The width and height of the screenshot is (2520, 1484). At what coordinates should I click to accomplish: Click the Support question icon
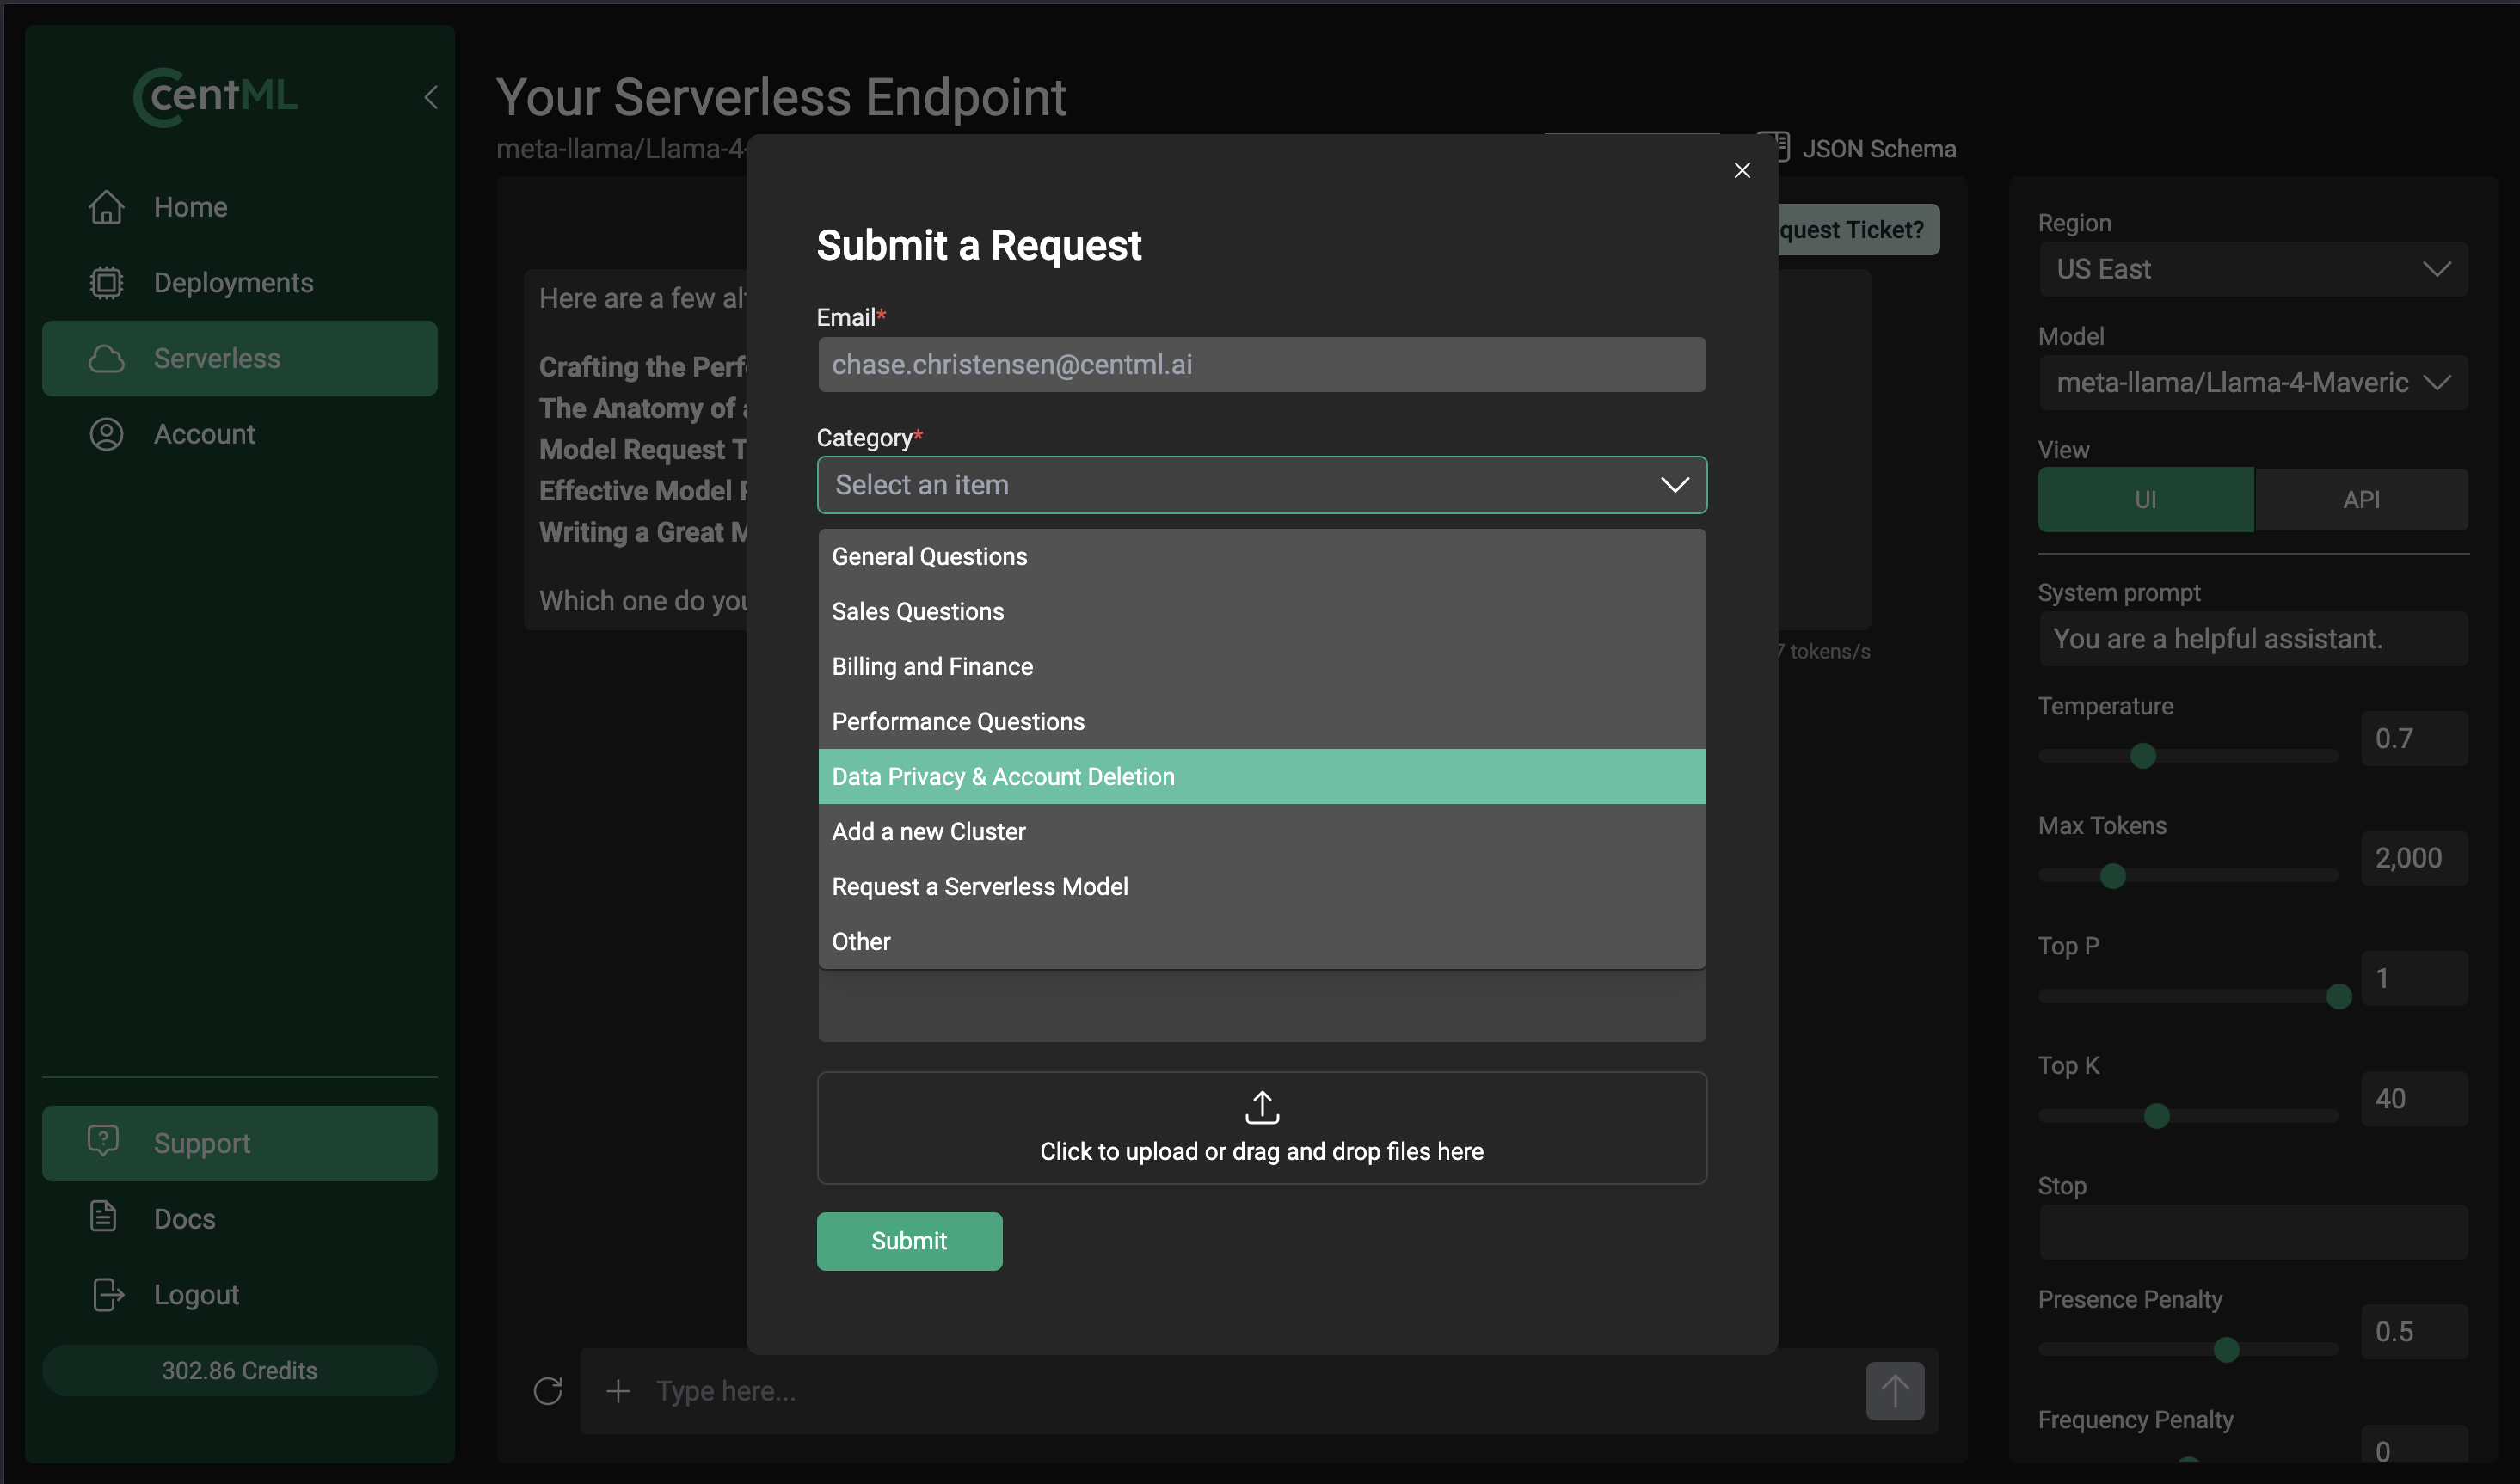tap(103, 1141)
